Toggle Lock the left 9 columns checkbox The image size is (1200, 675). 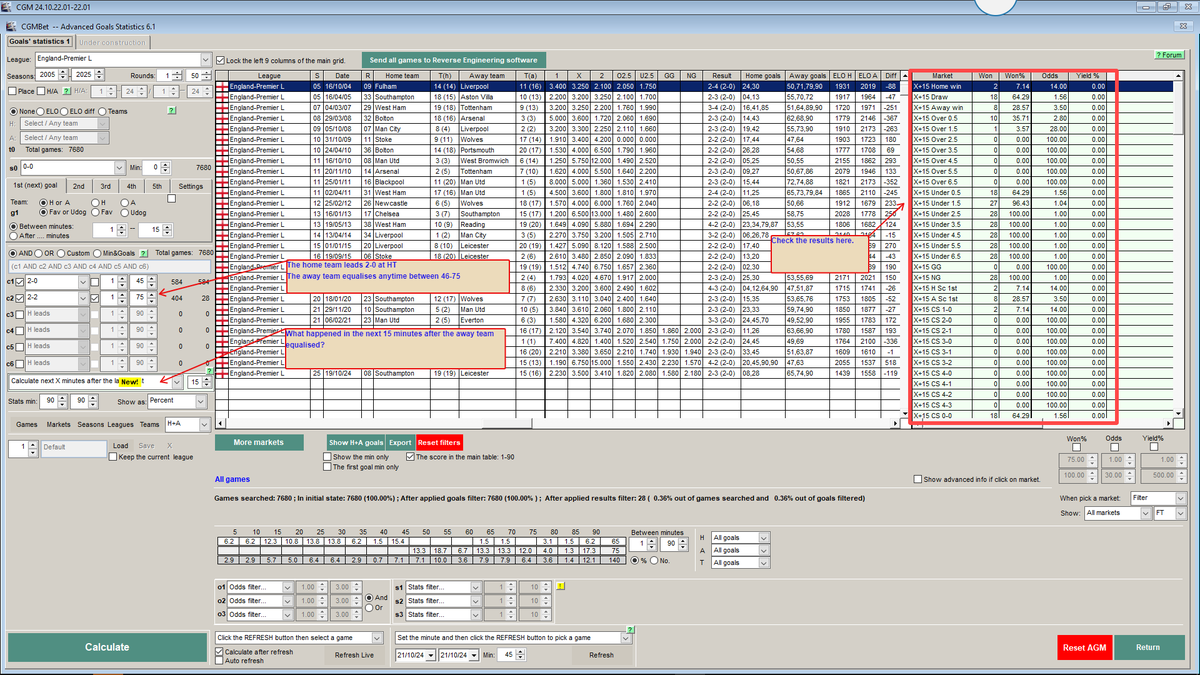[x=221, y=61]
